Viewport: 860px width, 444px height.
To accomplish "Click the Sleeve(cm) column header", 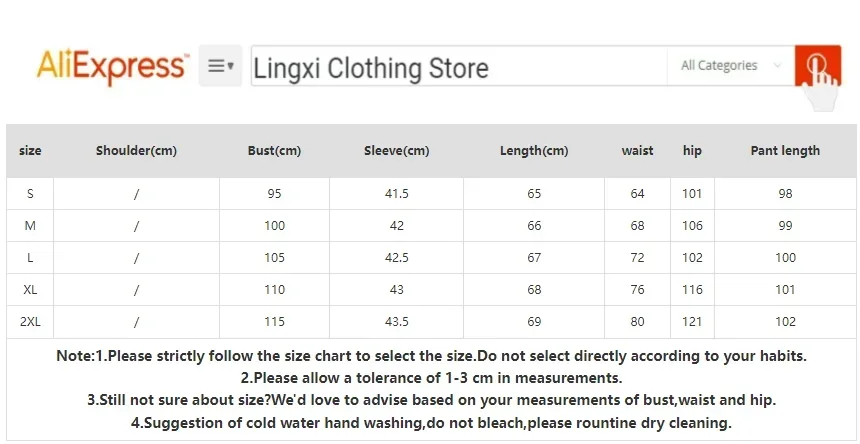I will (396, 151).
